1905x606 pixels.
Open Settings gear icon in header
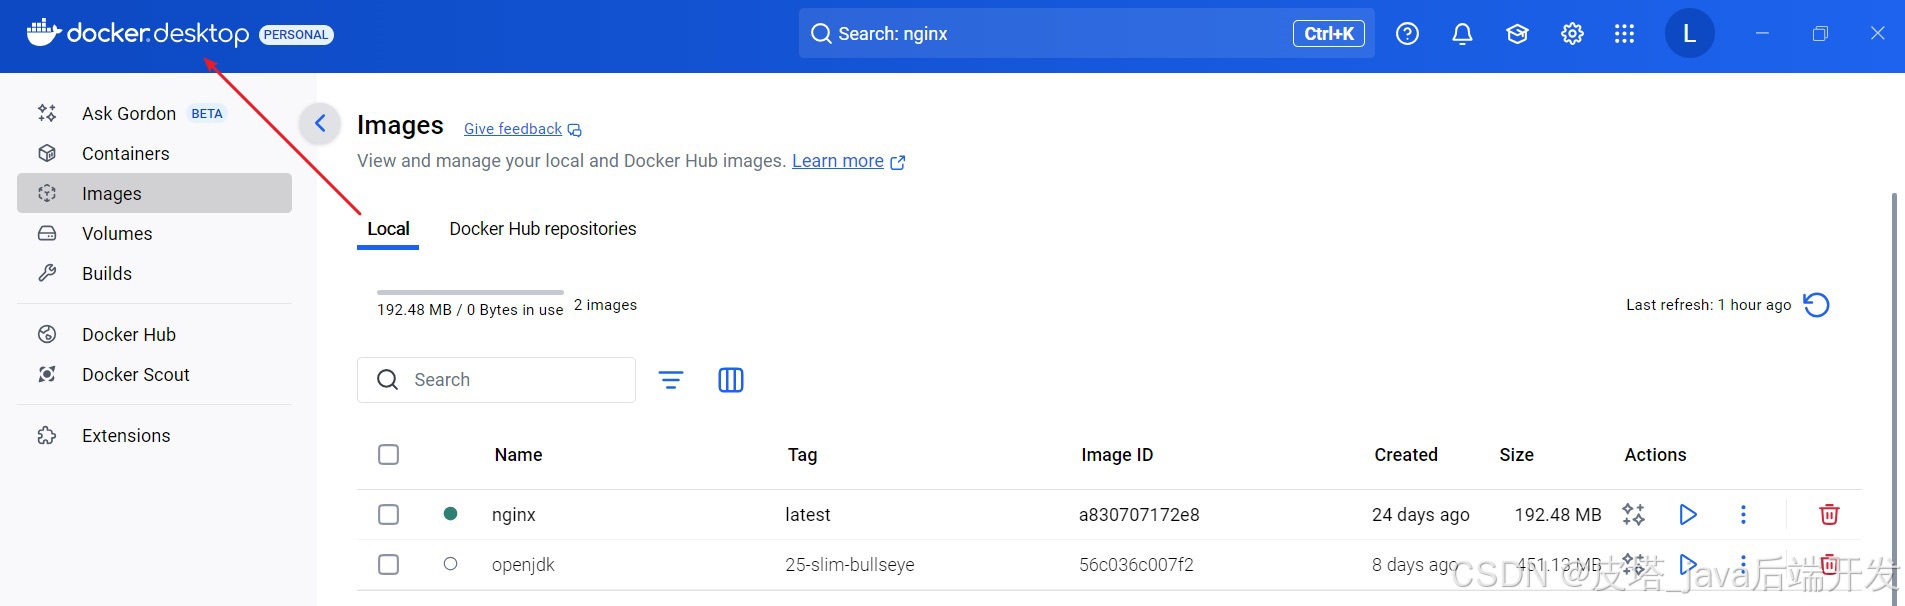tap(1572, 34)
